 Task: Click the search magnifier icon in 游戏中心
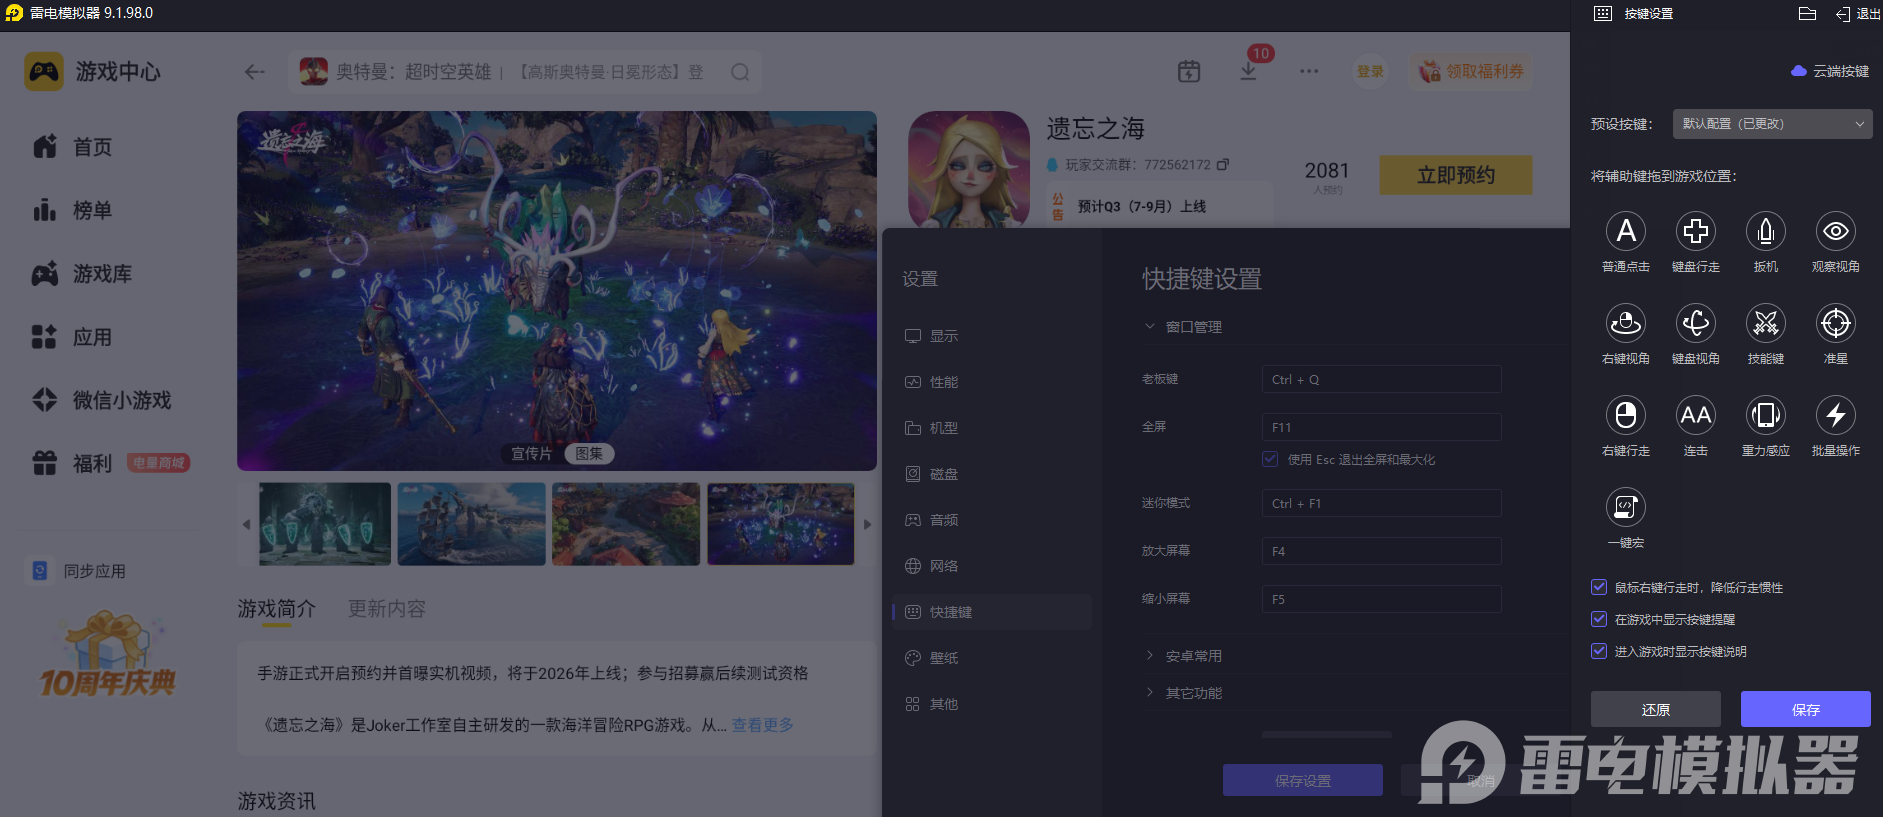tap(740, 72)
